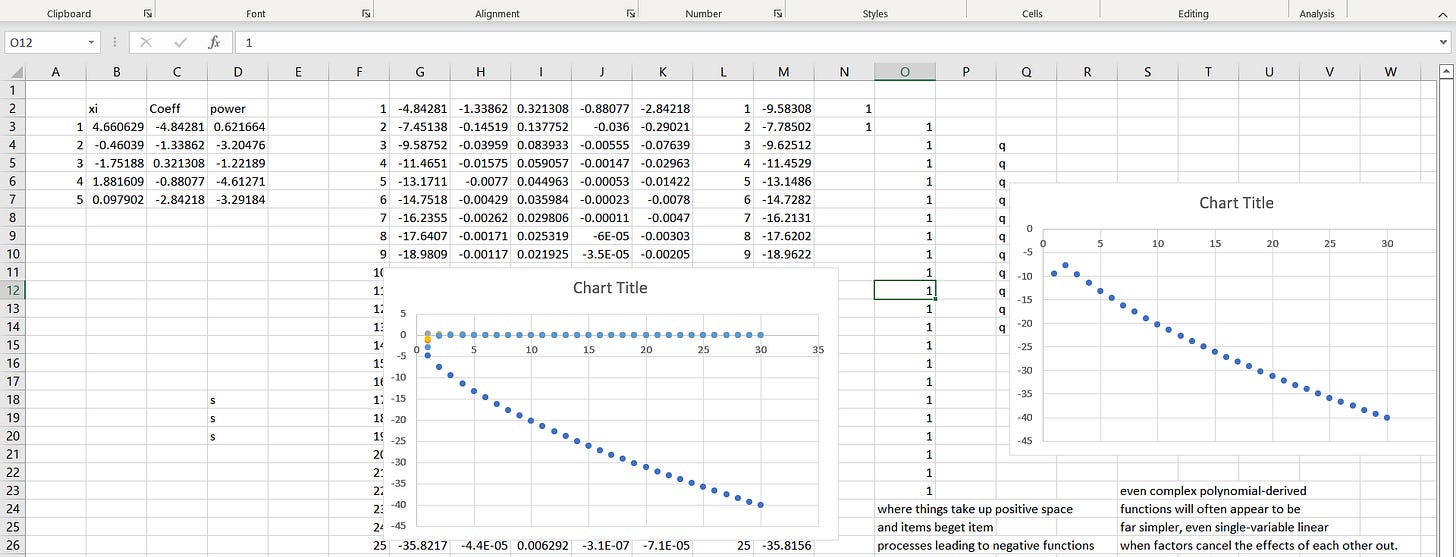Image resolution: width=1456 pixels, height=557 pixels.
Task: Click the Name Box resize dots handle
Action: (115, 43)
